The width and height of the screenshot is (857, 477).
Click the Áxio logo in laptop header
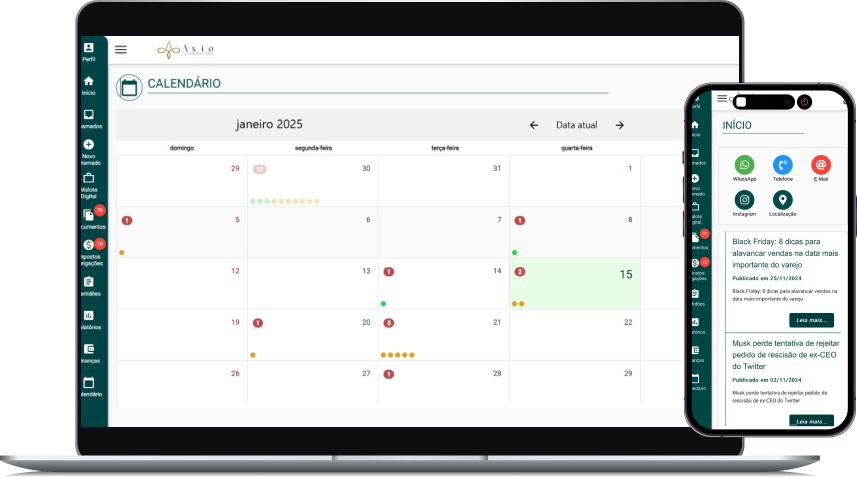click(x=185, y=50)
